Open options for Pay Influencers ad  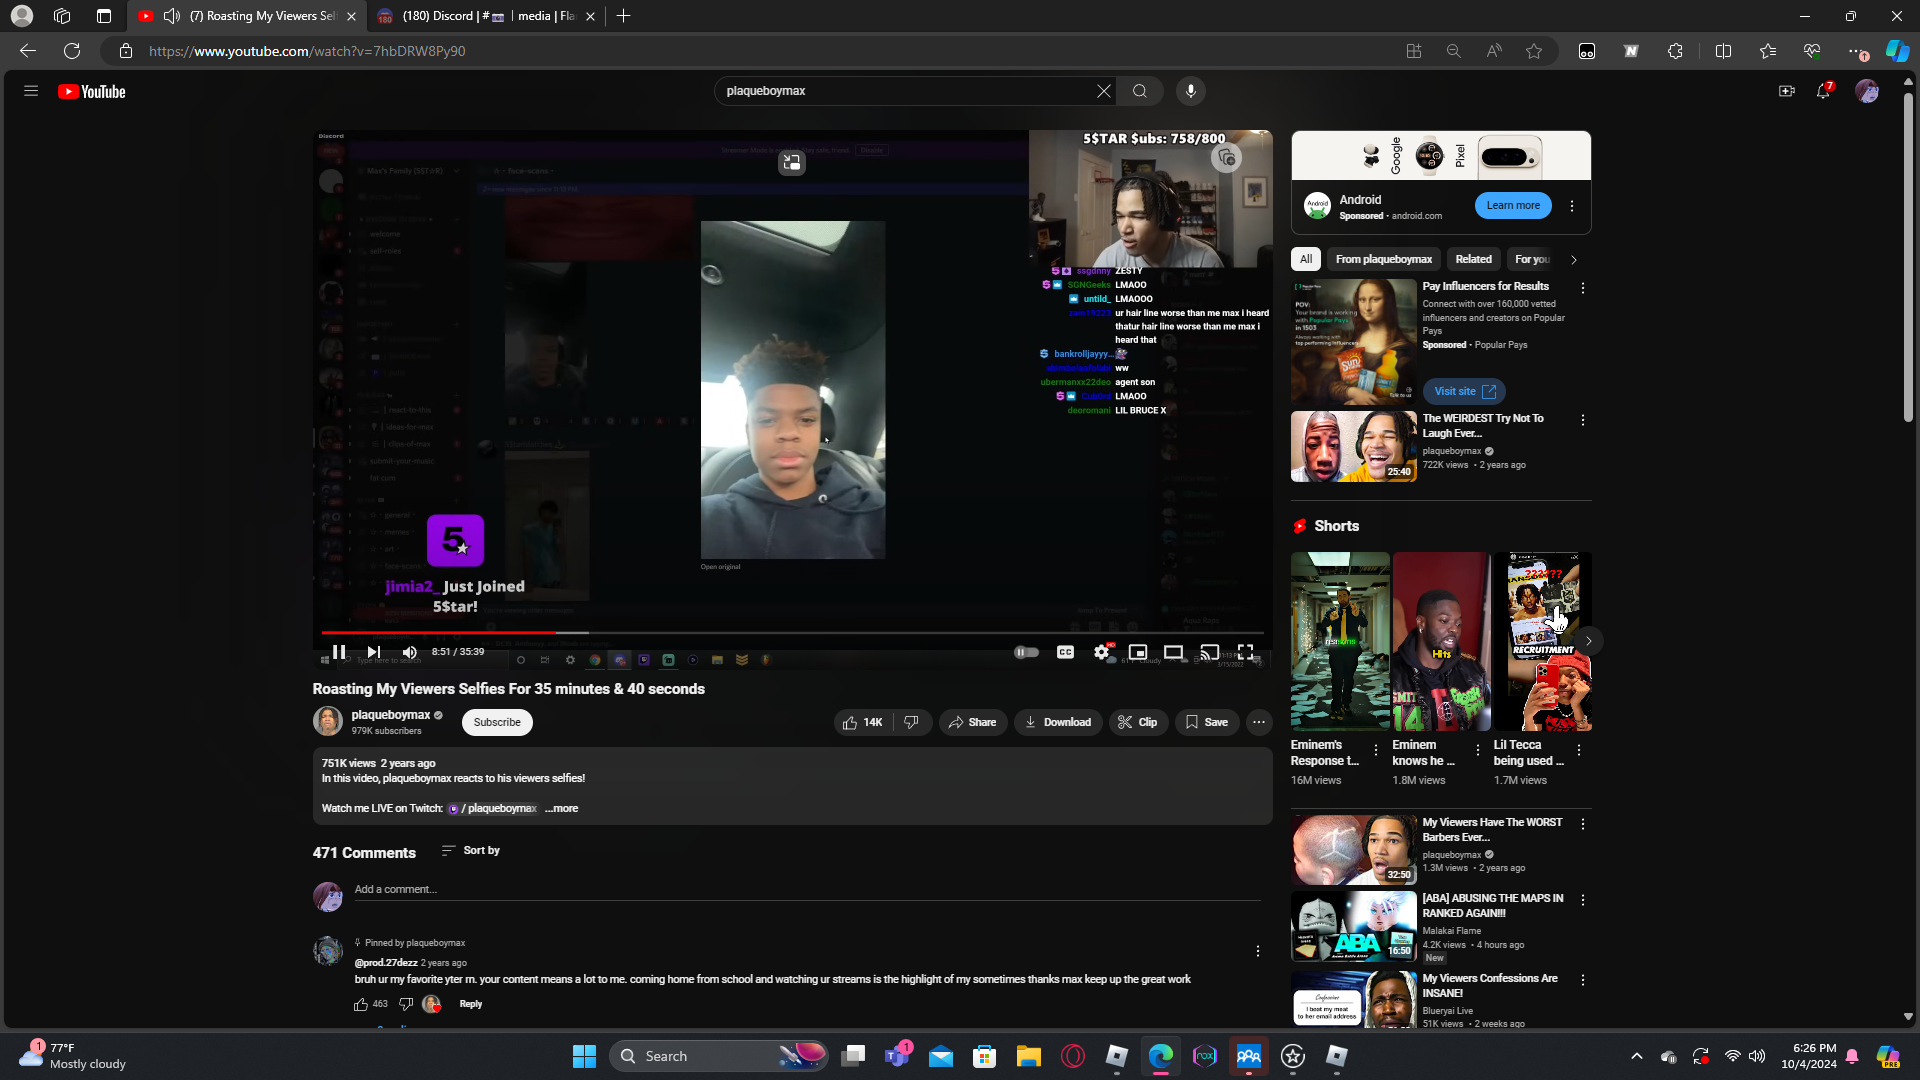point(1583,288)
